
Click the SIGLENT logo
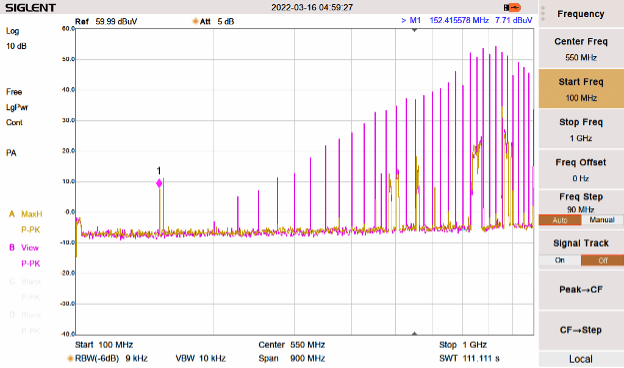click(30, 8)
